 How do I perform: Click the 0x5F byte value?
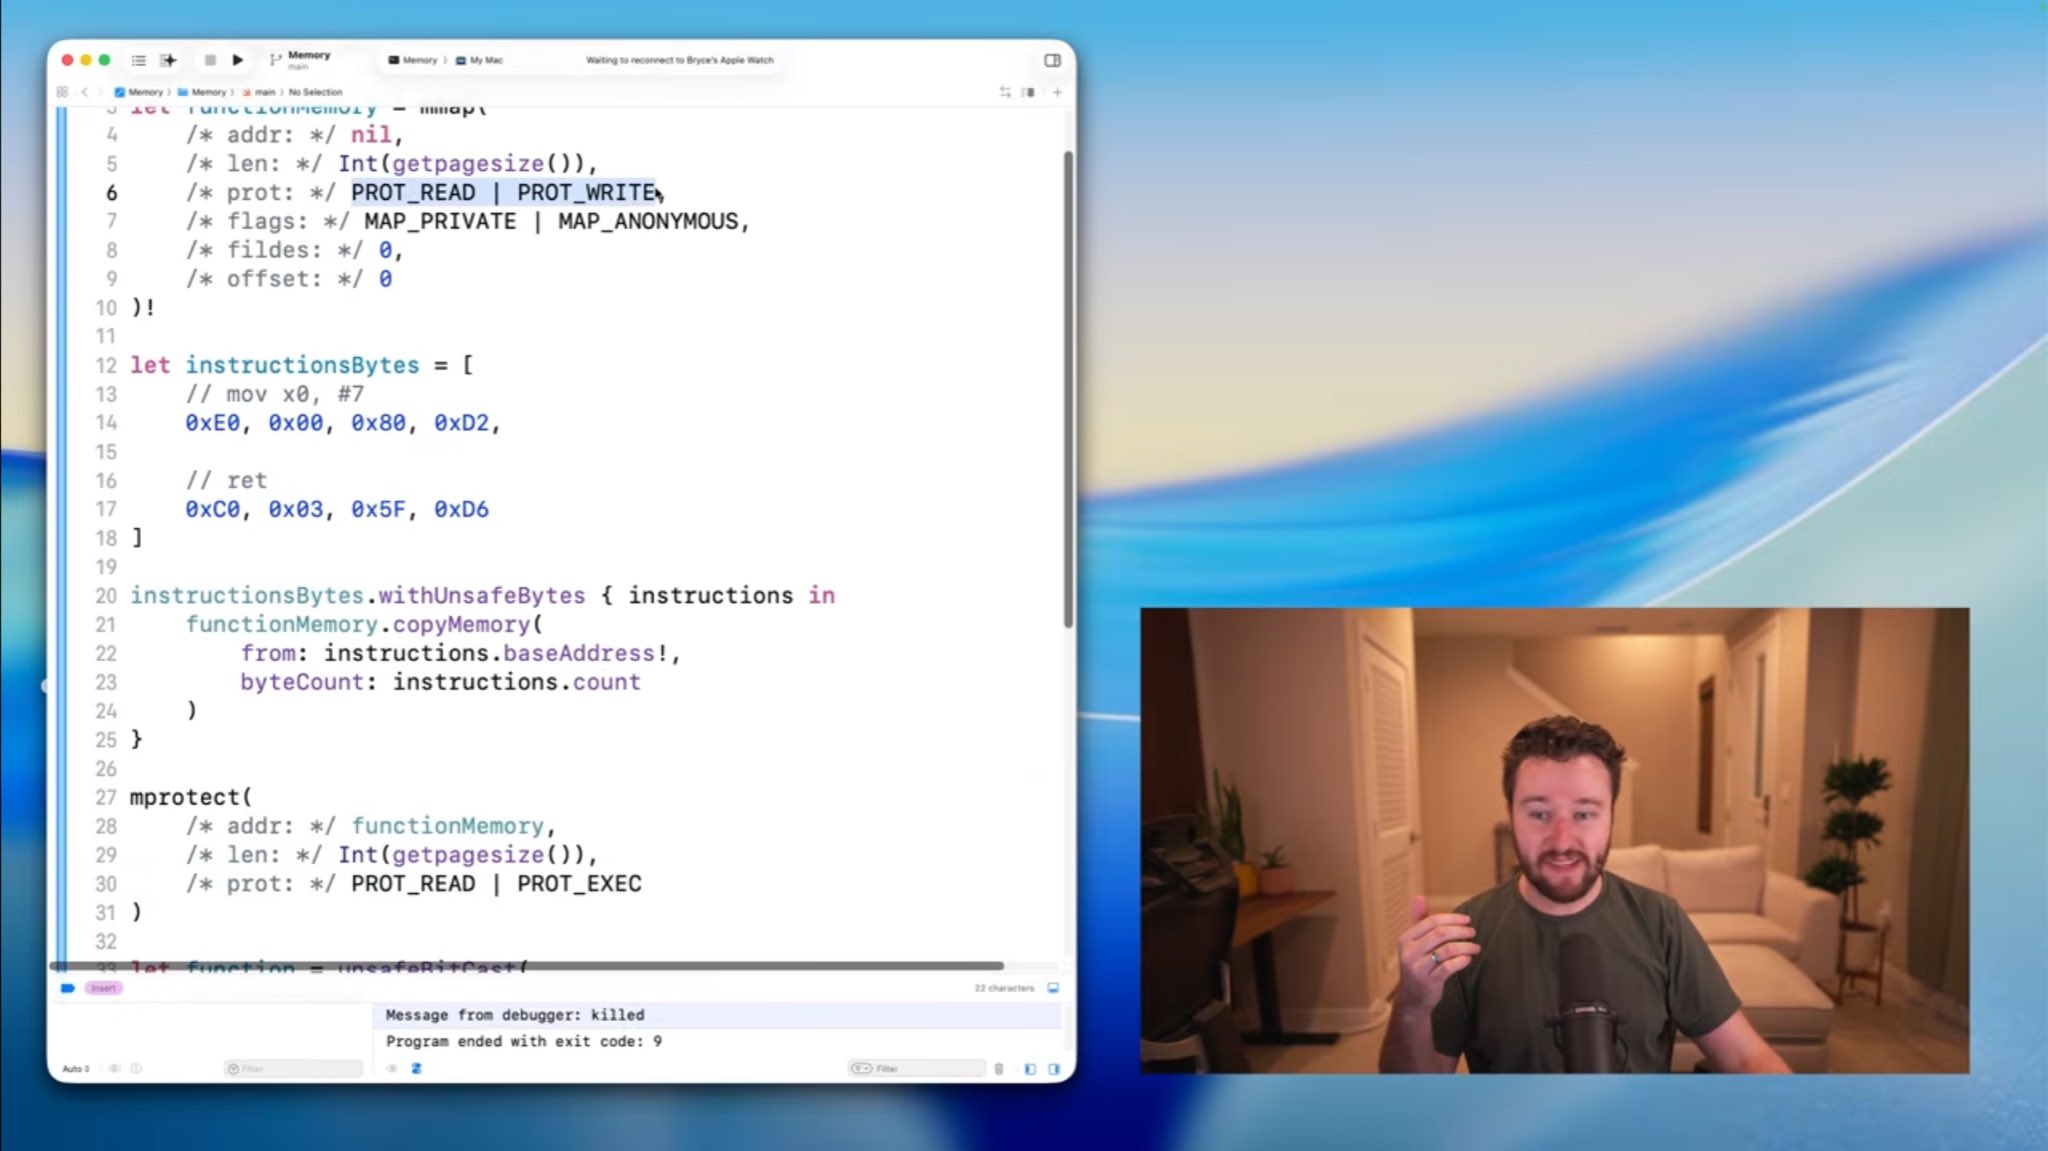[378, 509]
